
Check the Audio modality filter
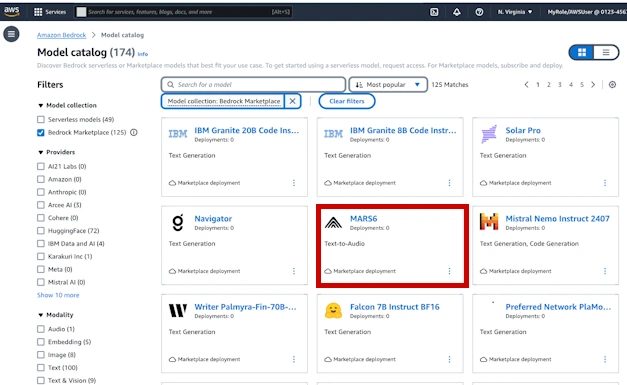pos(41,329)
